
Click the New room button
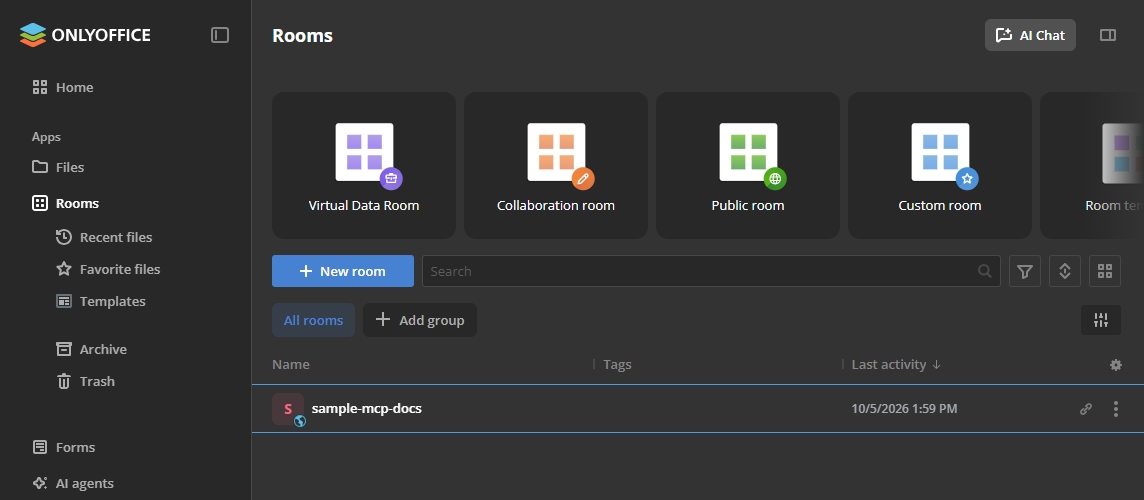tap(343, 271)
